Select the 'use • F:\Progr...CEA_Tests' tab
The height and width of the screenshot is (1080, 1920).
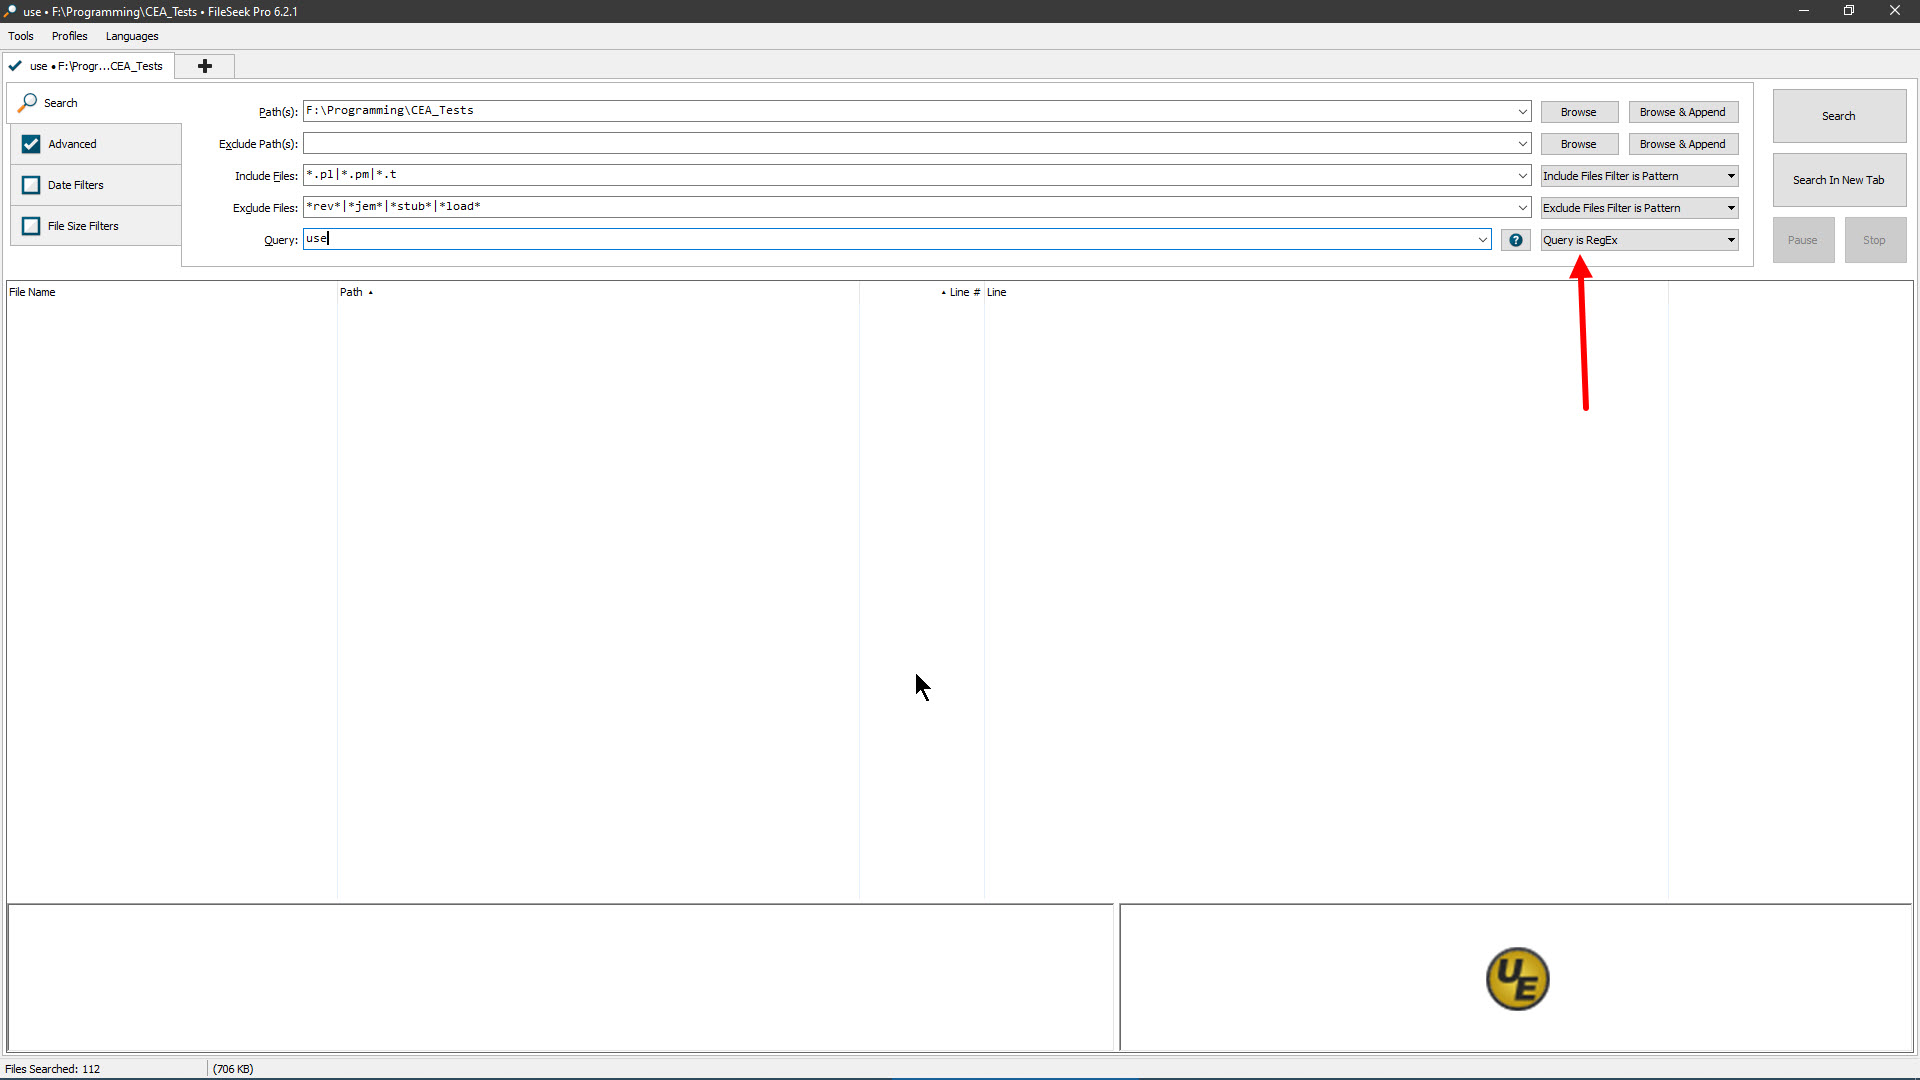[x=88, y=66]
